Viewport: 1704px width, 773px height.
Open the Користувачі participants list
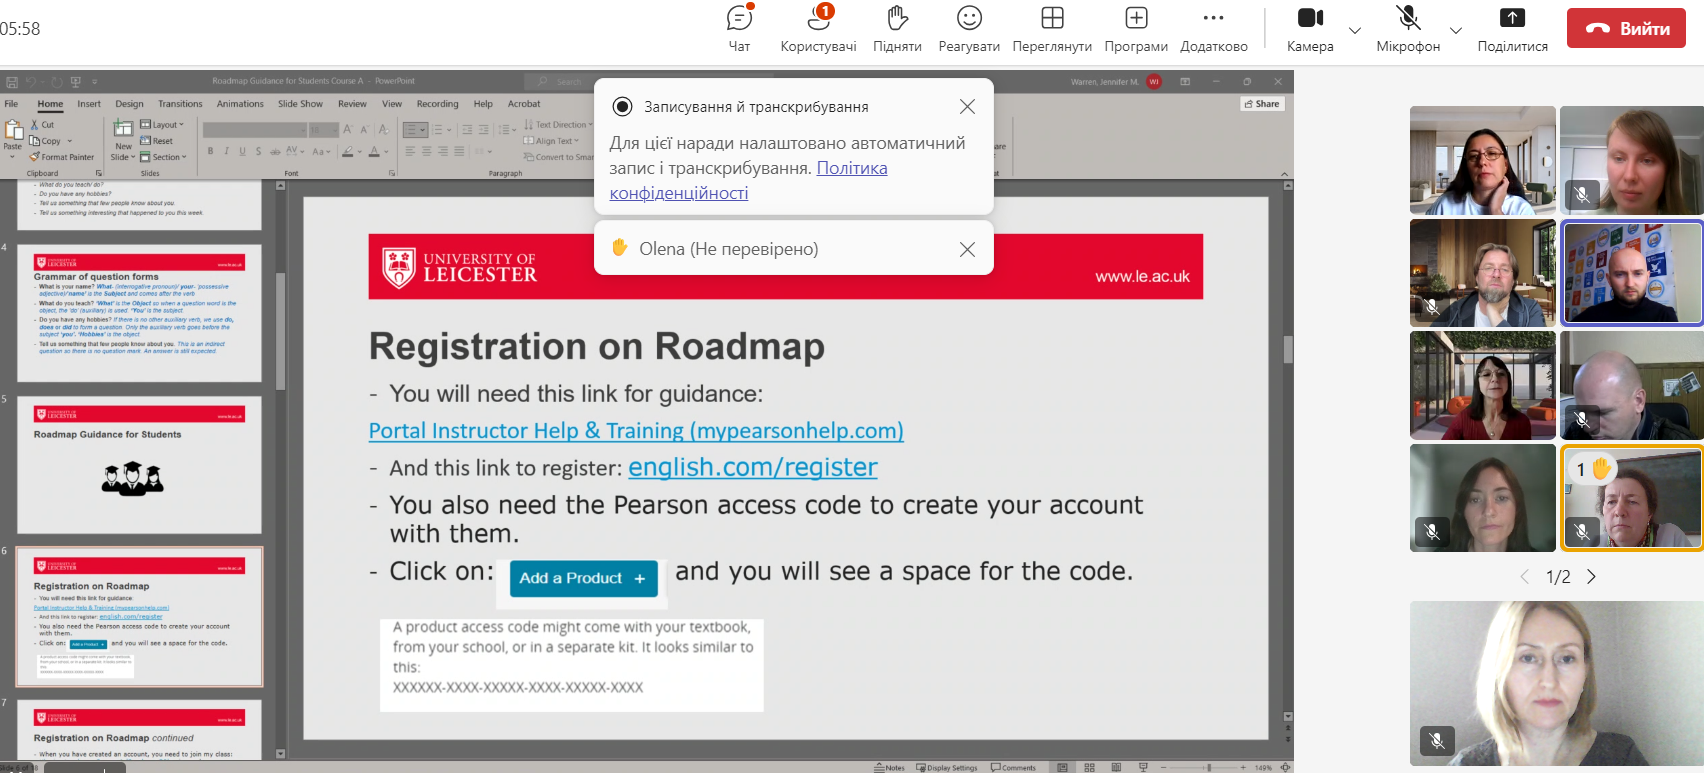click(818, 29)
